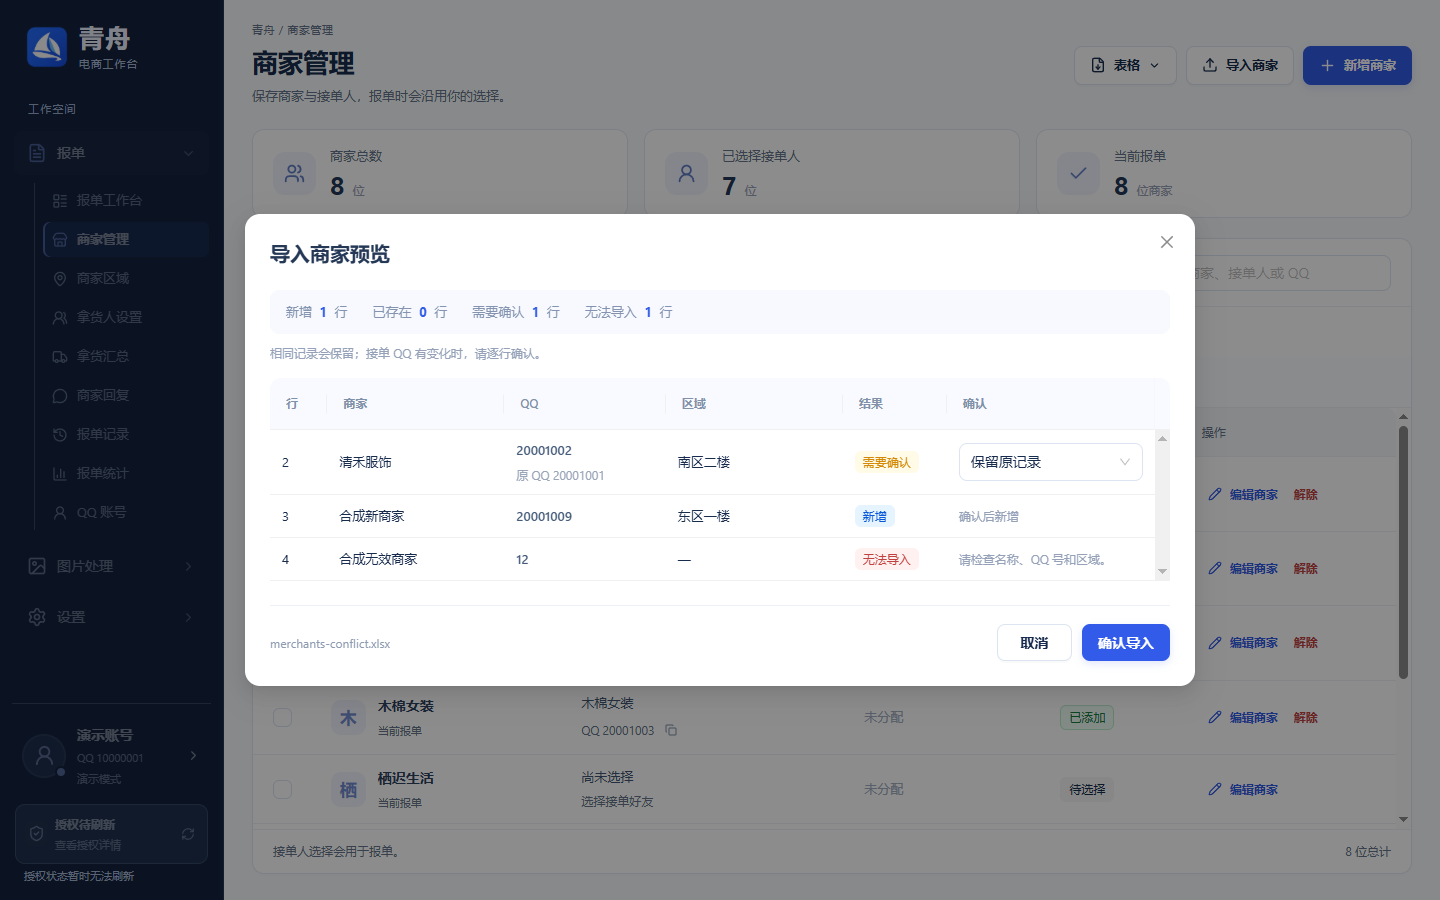The height and width of the screenshot is (900, 1440).
Task: Click the 木棉女装 avatar tile
Action: coord(348,717)
